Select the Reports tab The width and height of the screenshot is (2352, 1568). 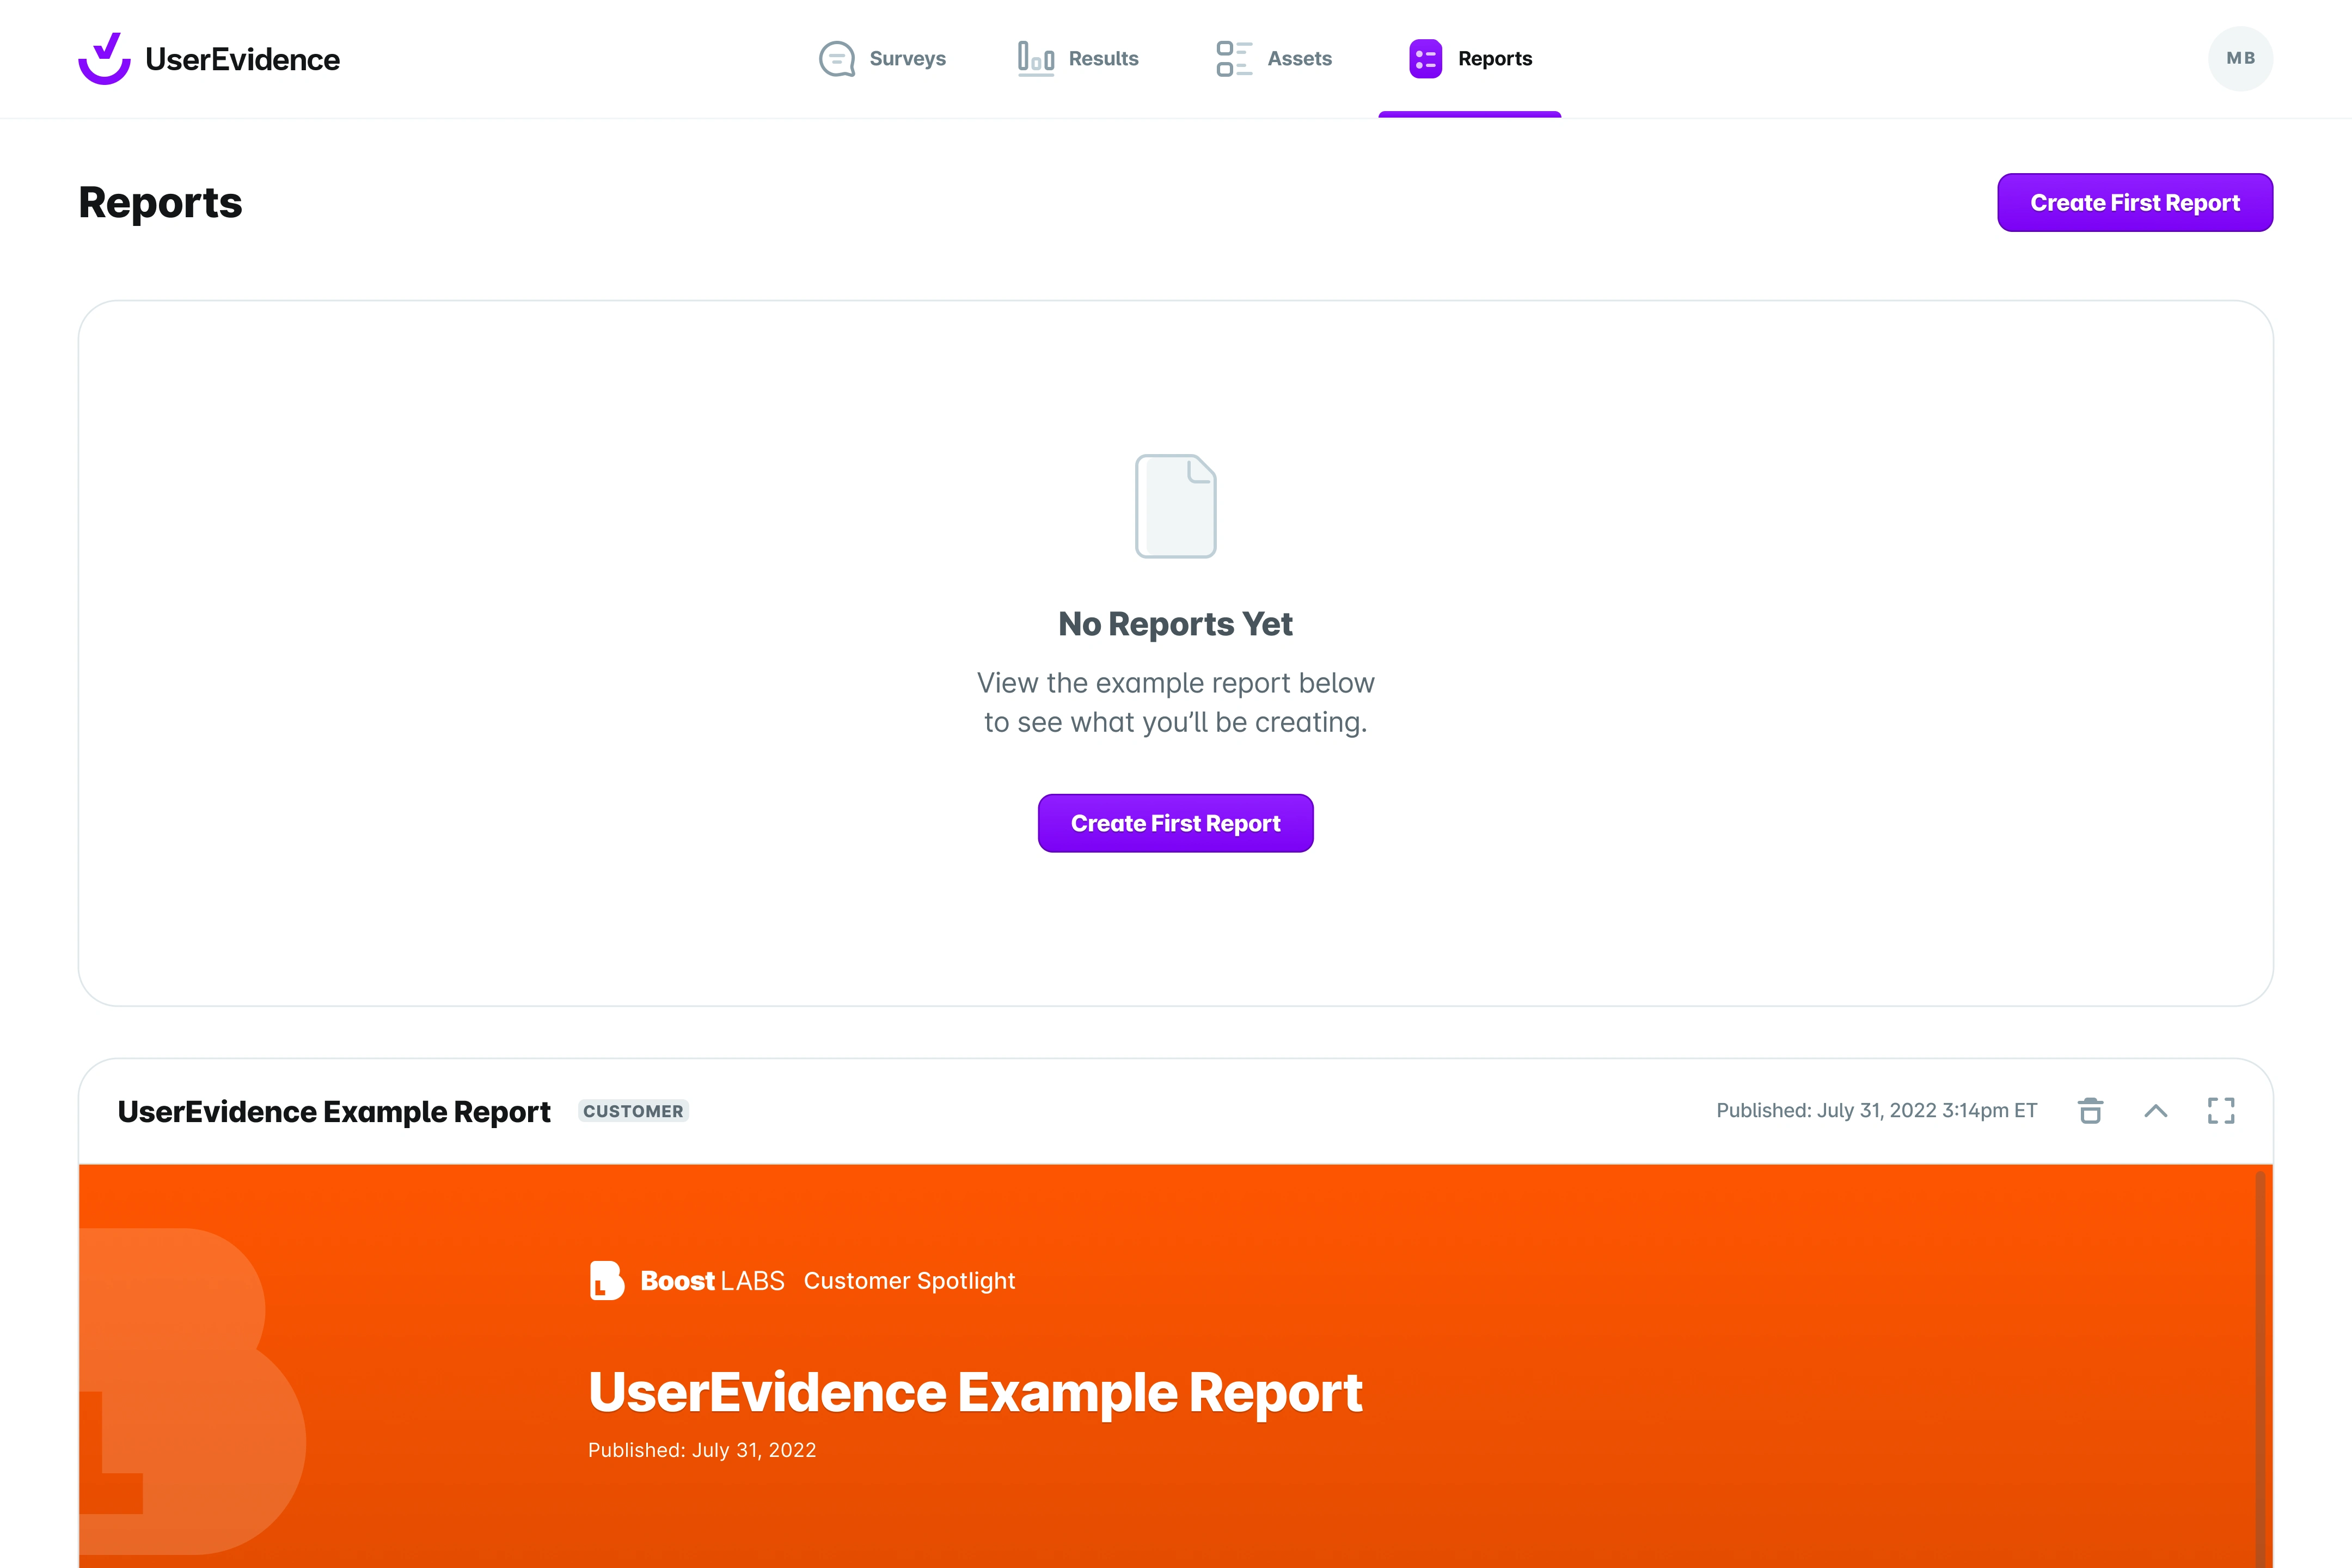tap(1470, 58)
